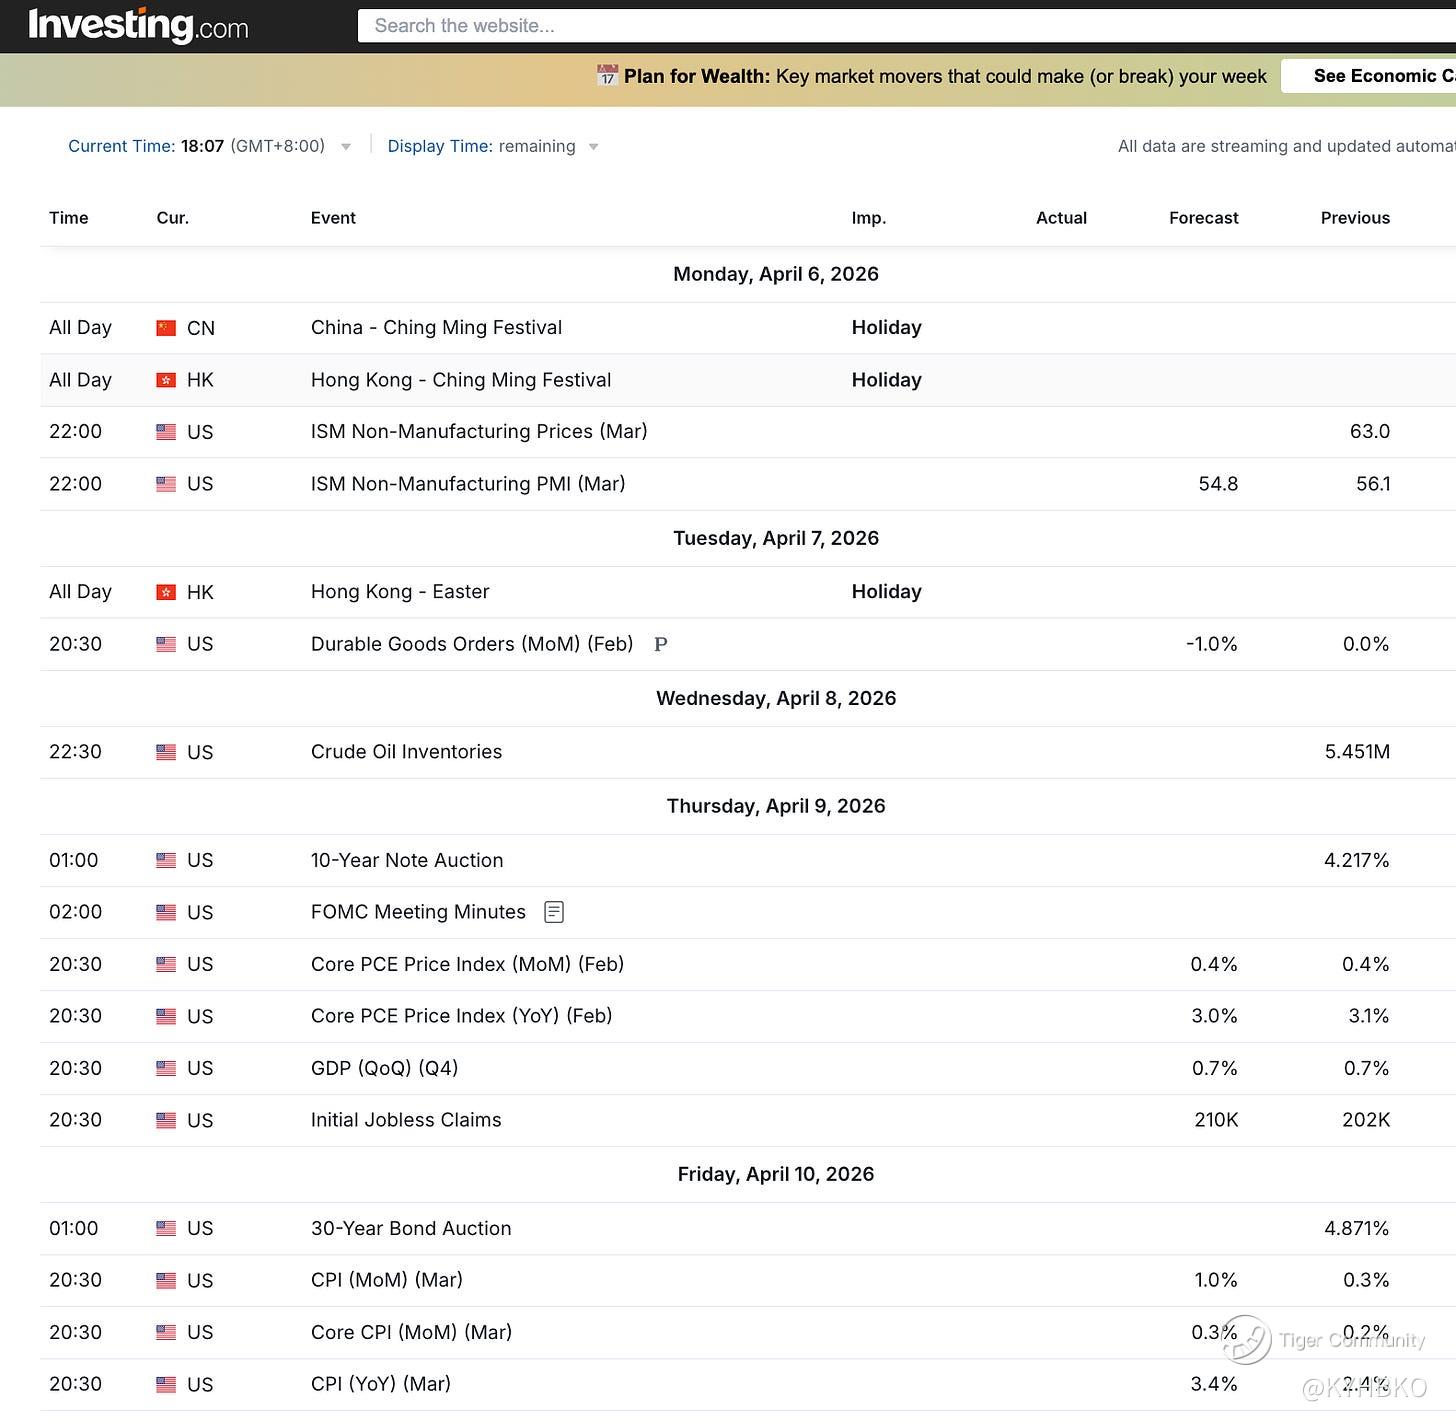Click the preliminary 'P' icon beside Durable Goods

[x=660, y=645]
